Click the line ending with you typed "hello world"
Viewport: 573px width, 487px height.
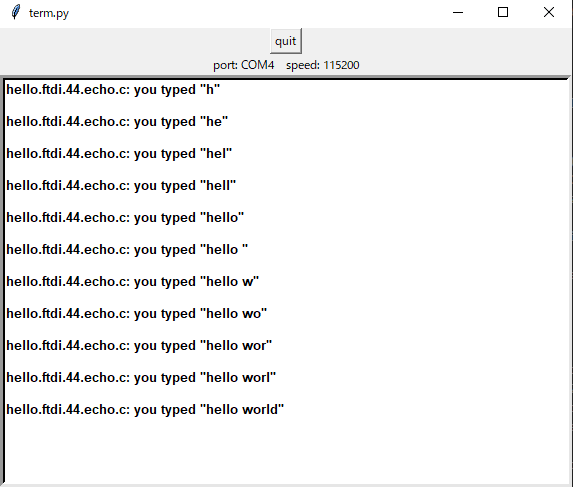click(145, 410)
